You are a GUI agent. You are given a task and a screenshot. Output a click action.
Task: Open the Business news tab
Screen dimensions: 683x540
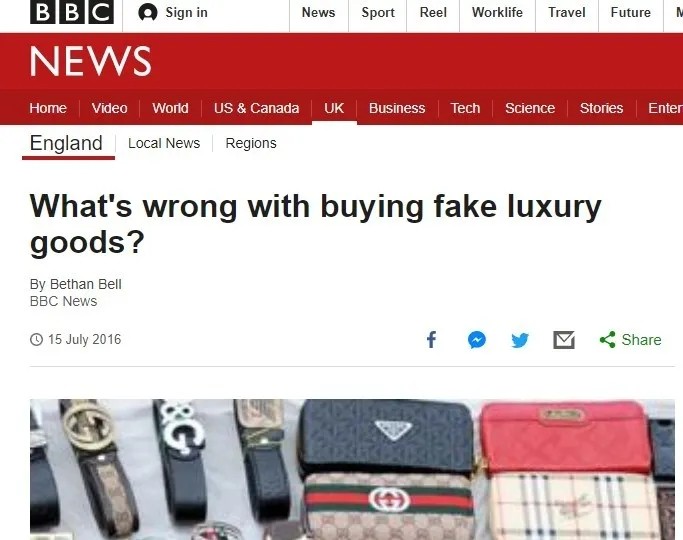coord(397,108)
